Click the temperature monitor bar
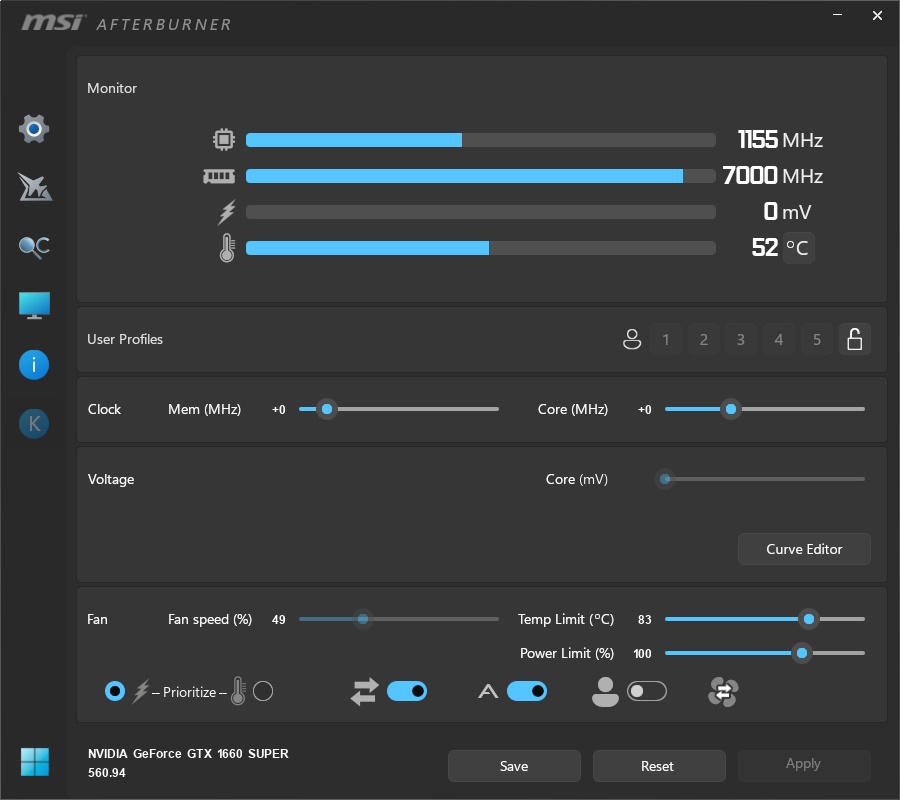Screen dimensions: 900x800 481,248
